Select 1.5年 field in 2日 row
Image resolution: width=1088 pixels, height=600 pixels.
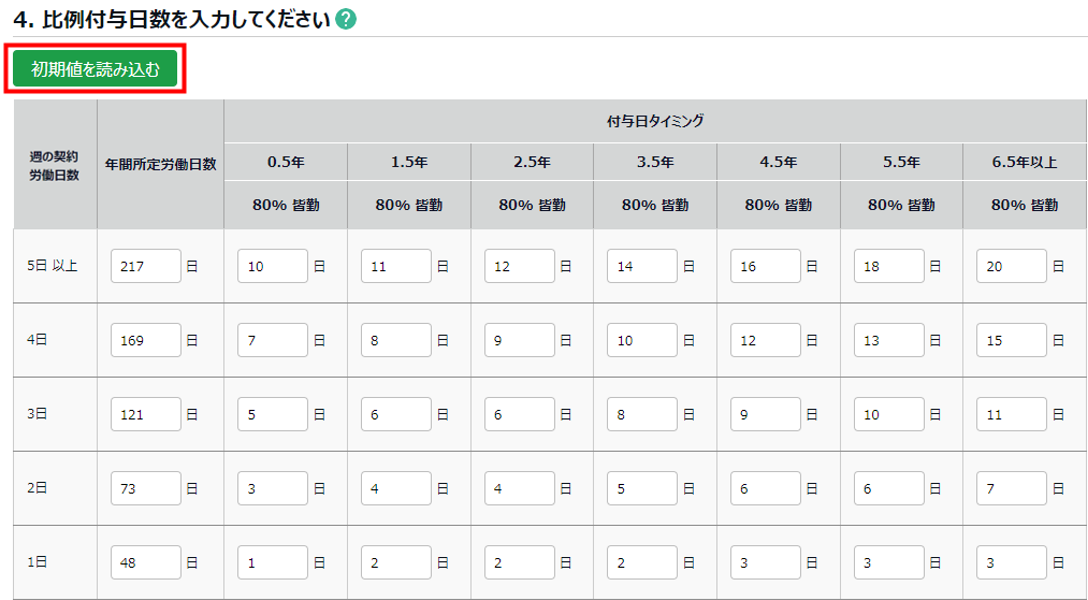(x=396, y=488)
